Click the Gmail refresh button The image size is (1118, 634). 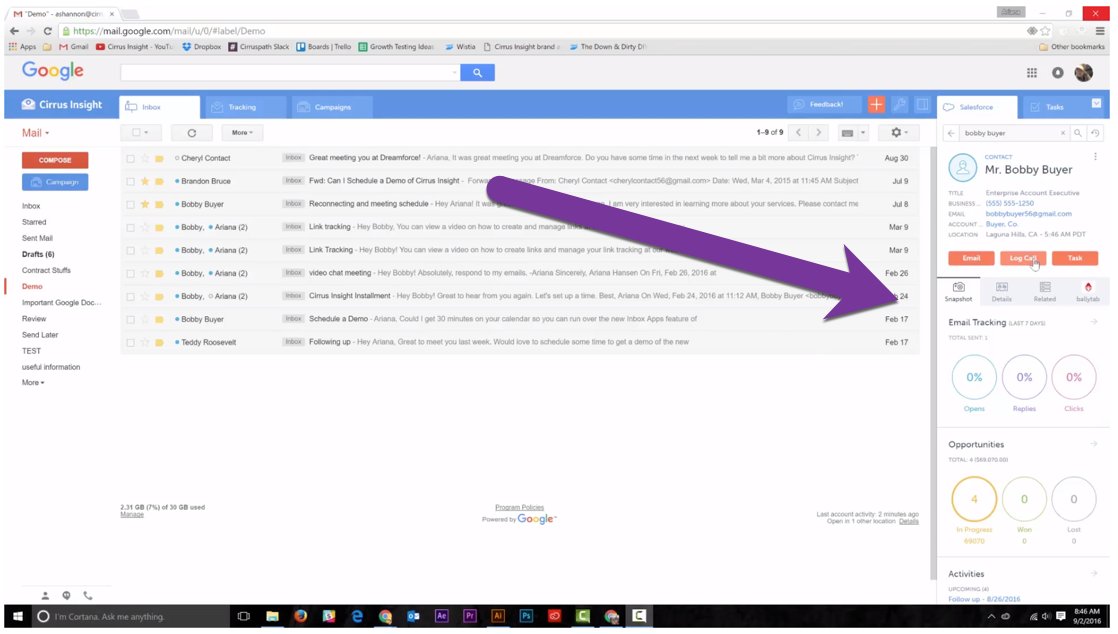(x=192, y=133)
